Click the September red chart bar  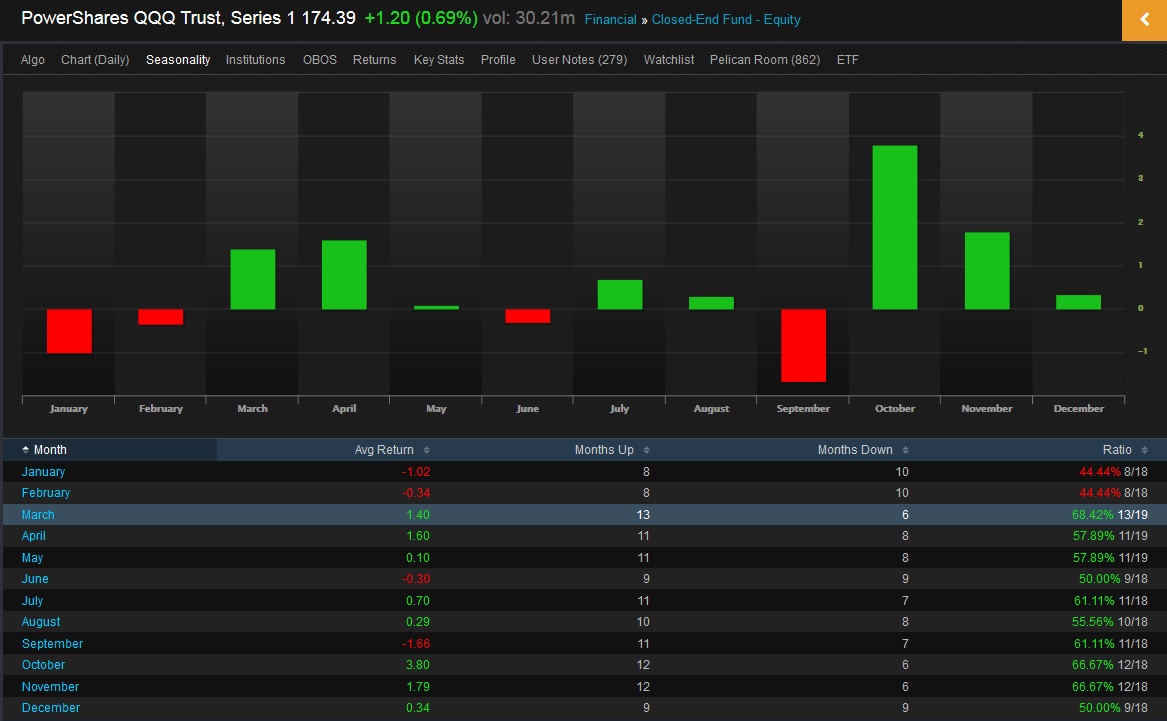803,345
